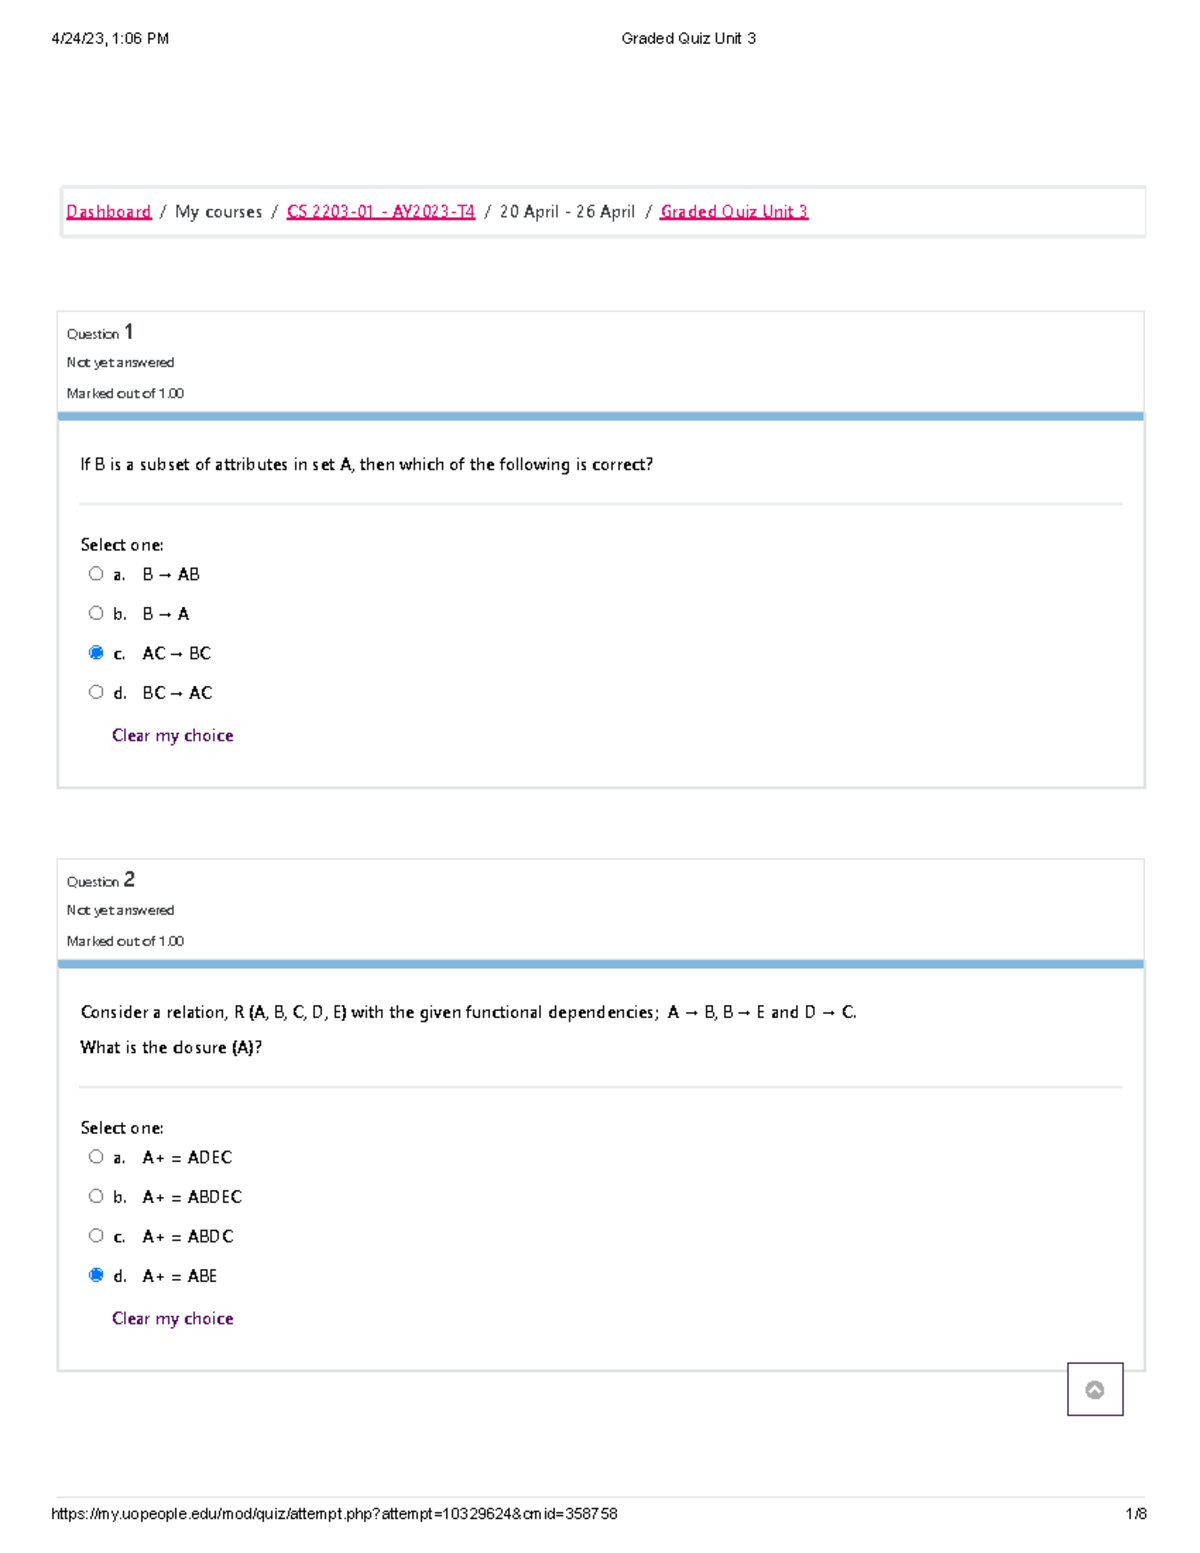Click "My courses" in the breadcrumb trail
Image resolution: width=1200 pixels, height=1553 pixels.
pyautogui.click(x=220, y=211)
